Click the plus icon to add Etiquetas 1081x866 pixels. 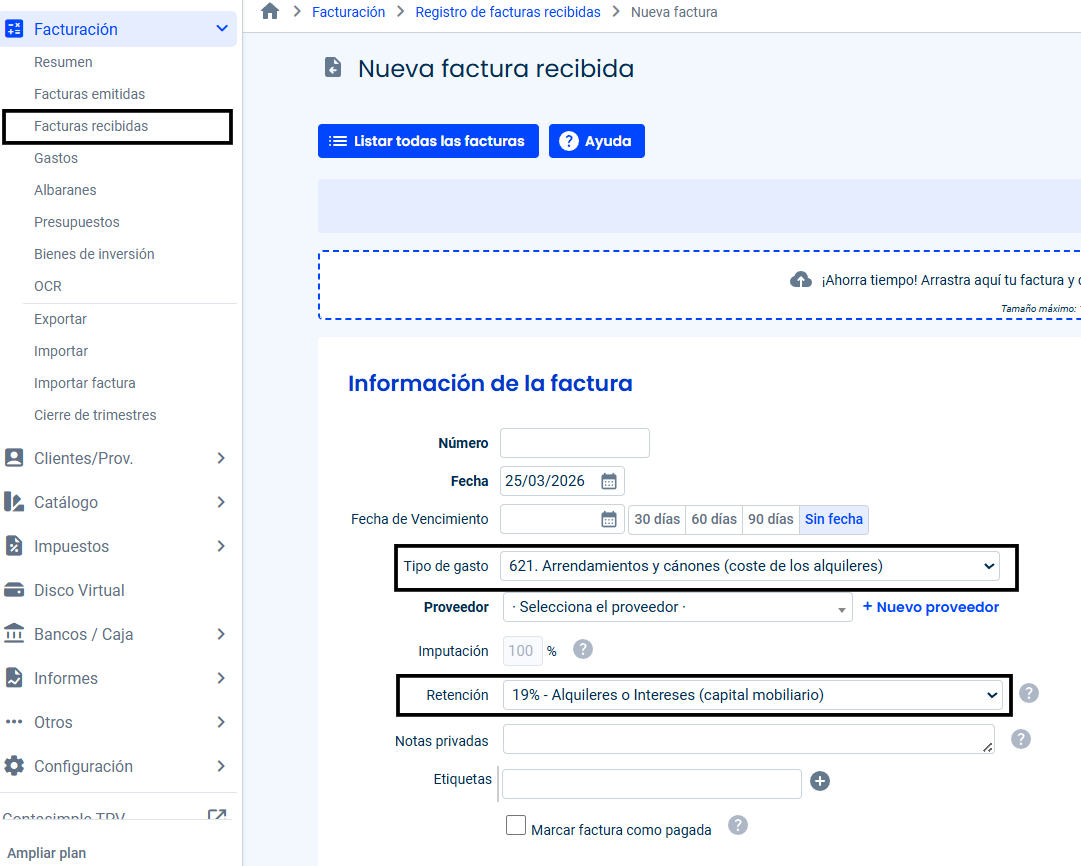820,781
